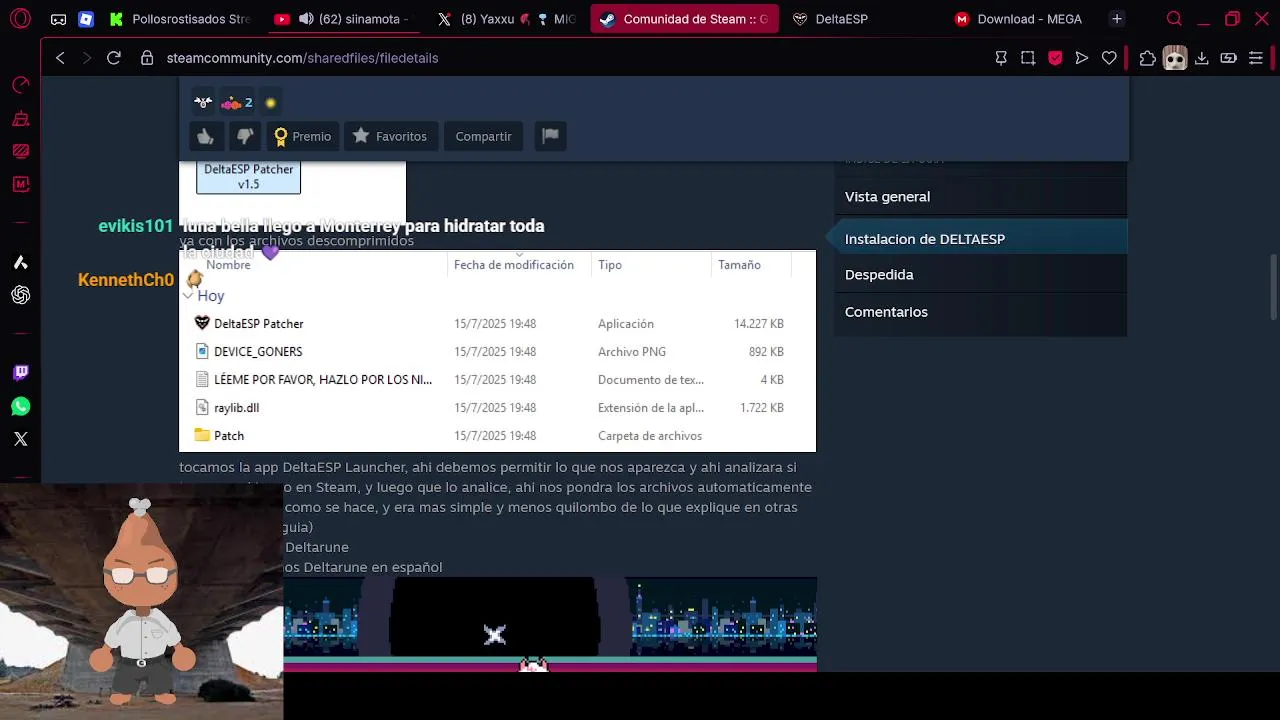
Task: Rate the guide with thumbs up
Action: [205, 136]
